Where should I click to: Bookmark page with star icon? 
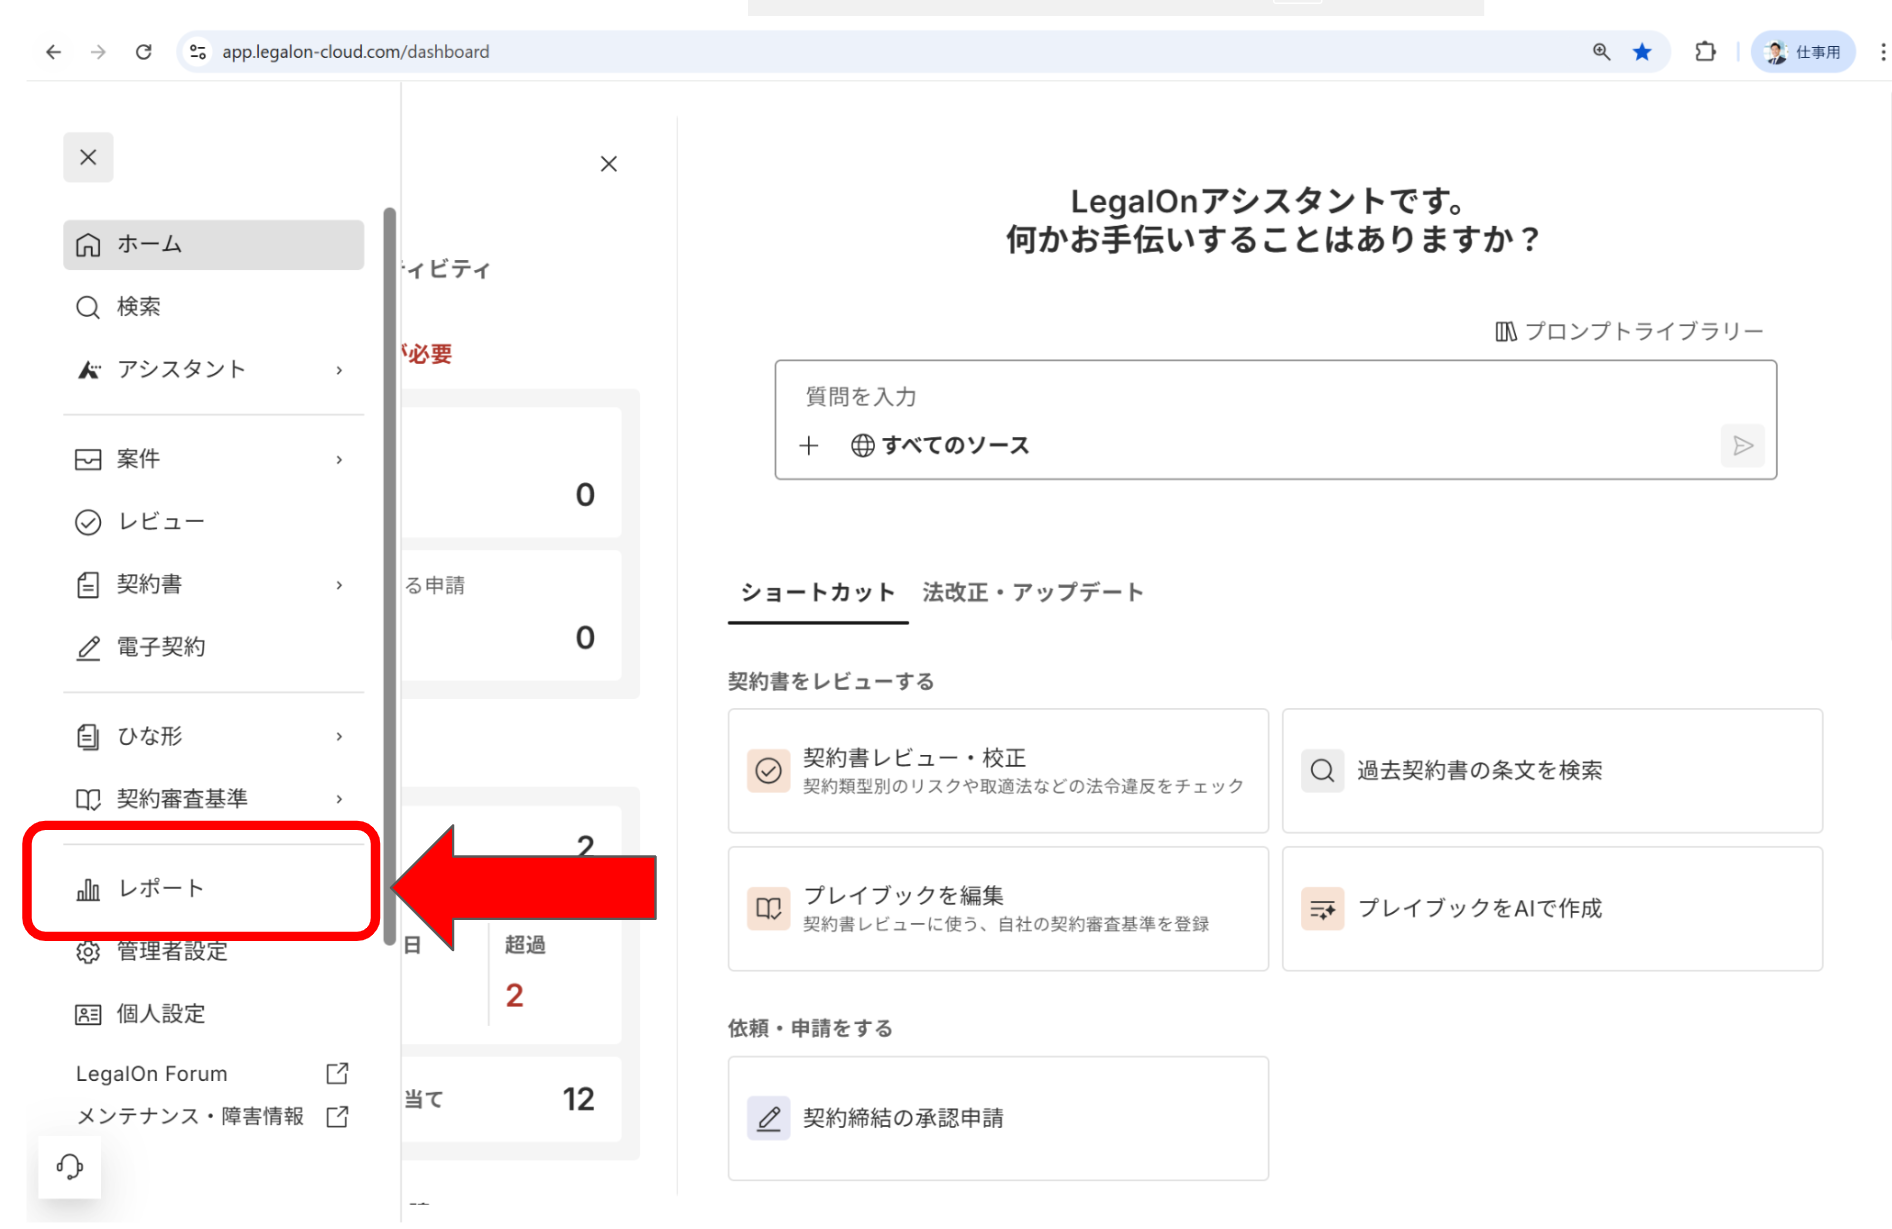[x=1642, y=52]
